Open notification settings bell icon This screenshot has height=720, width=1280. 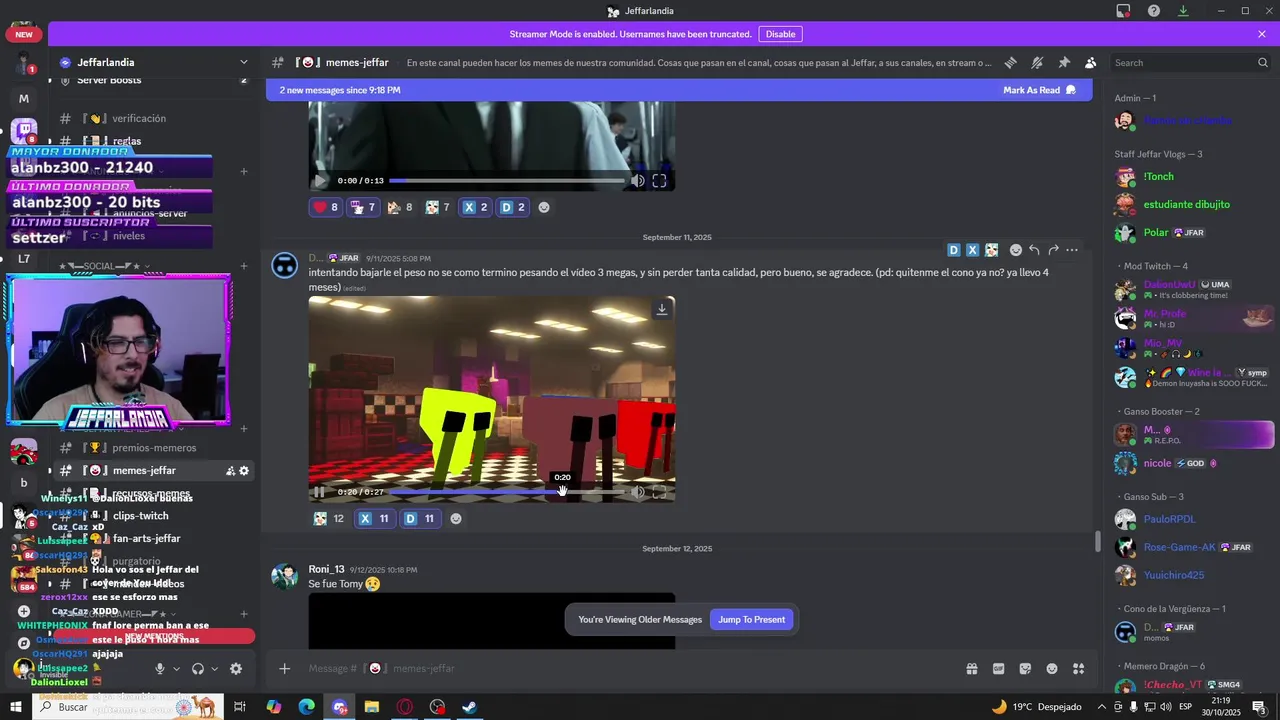coord(1037,63)
